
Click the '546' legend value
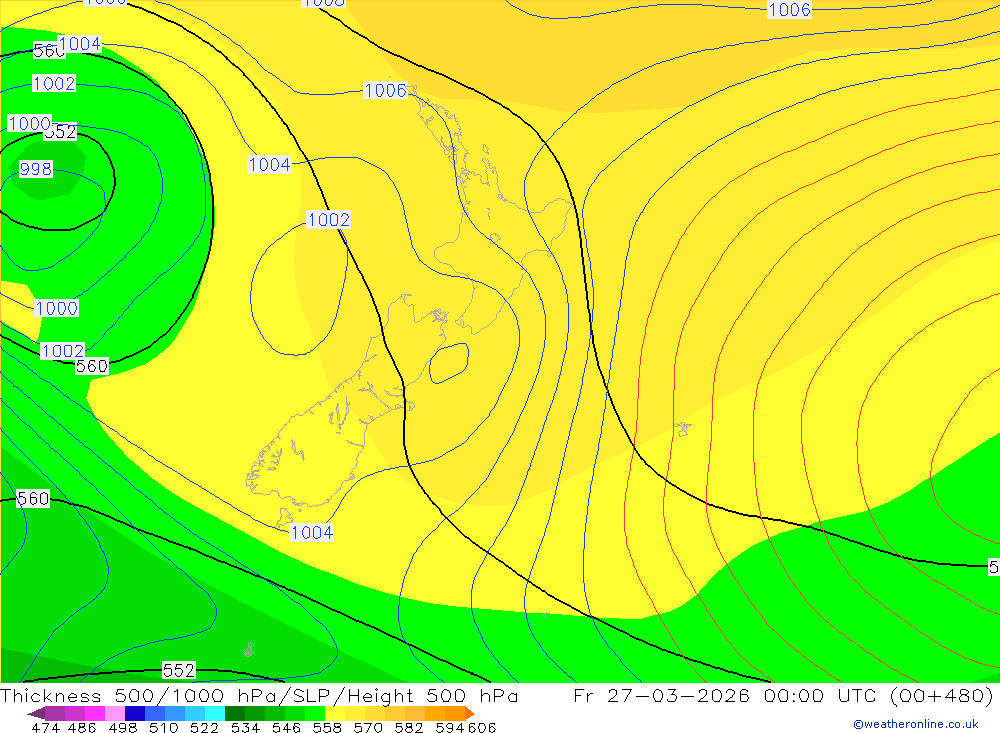(x=286, y=728)
